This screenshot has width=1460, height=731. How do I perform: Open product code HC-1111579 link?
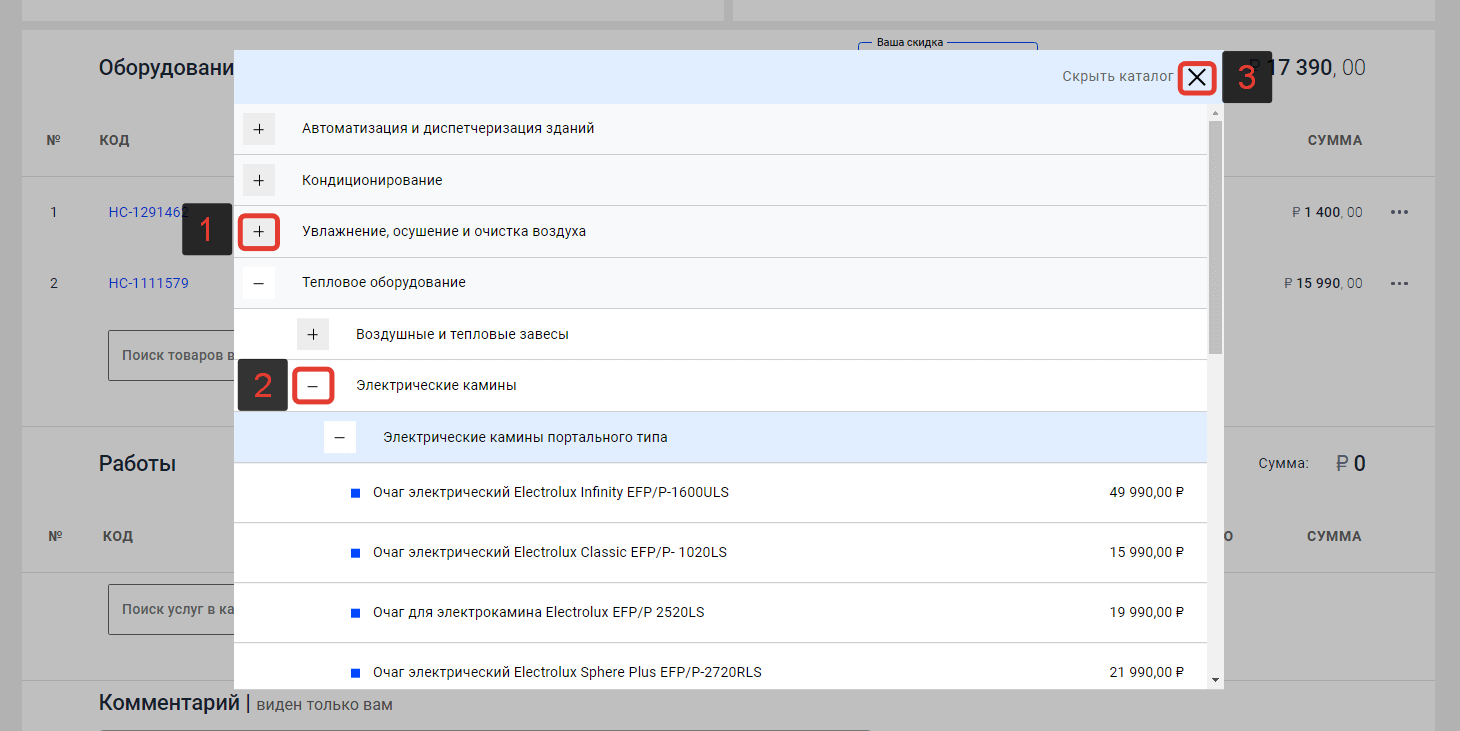pos(148,283)
